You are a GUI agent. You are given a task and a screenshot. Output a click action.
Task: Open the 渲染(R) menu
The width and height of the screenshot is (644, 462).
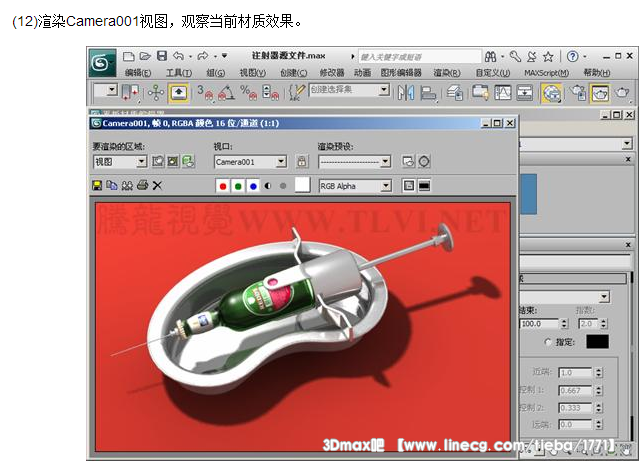(447, 73)
